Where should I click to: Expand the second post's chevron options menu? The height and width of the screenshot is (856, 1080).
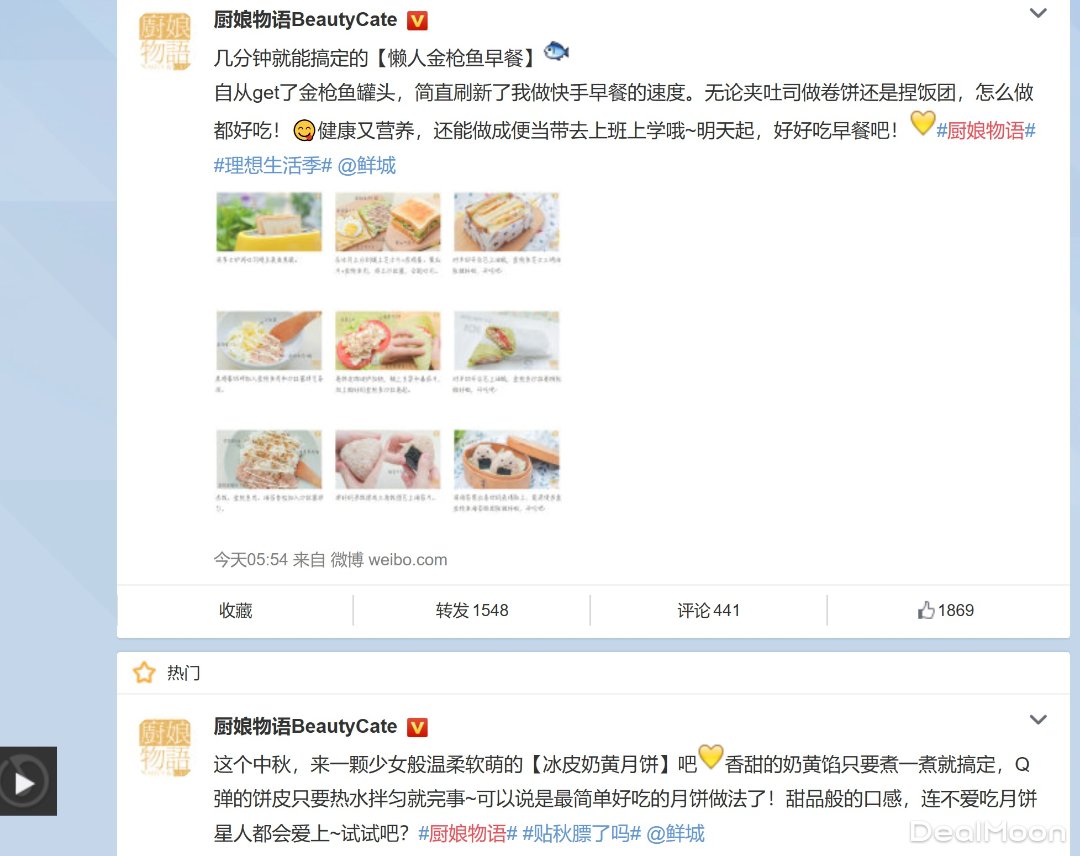[1037, 720]
